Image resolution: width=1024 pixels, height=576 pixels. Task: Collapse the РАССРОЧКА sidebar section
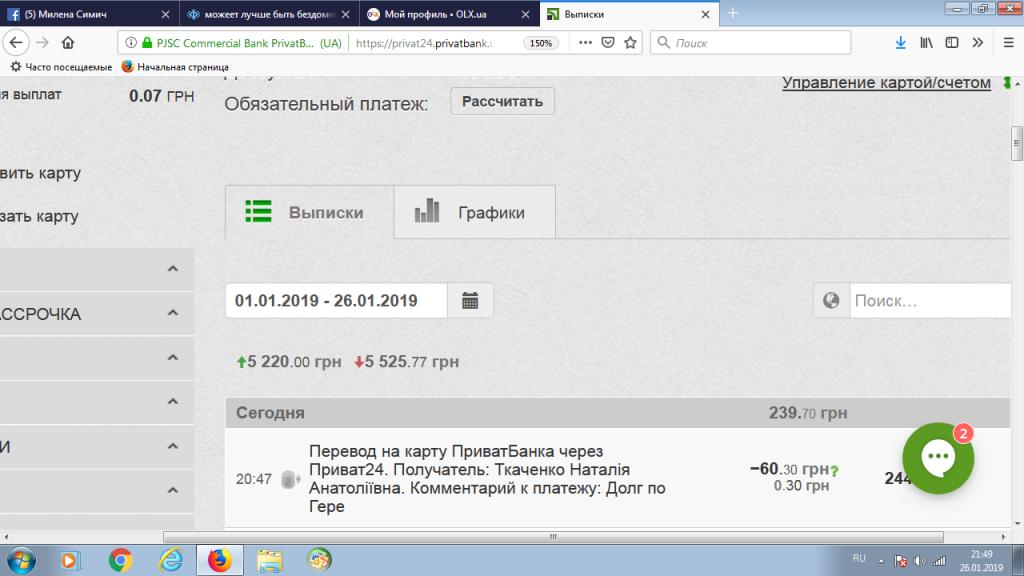(x=172, y=313)
